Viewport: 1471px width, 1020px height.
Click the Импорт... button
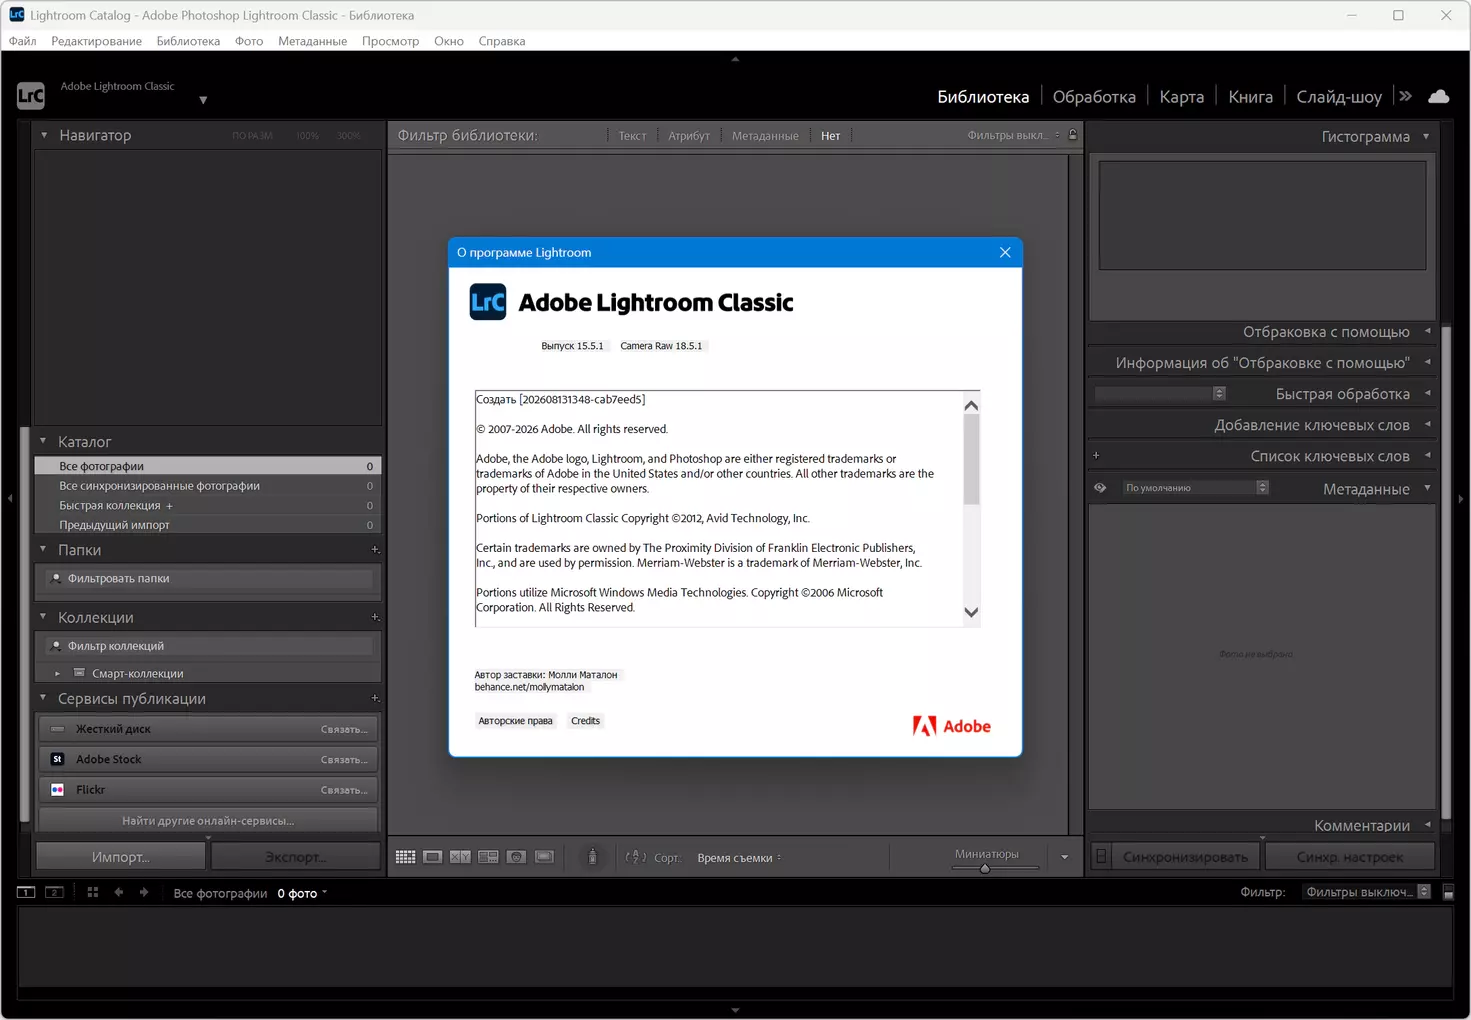coord(121,857)
